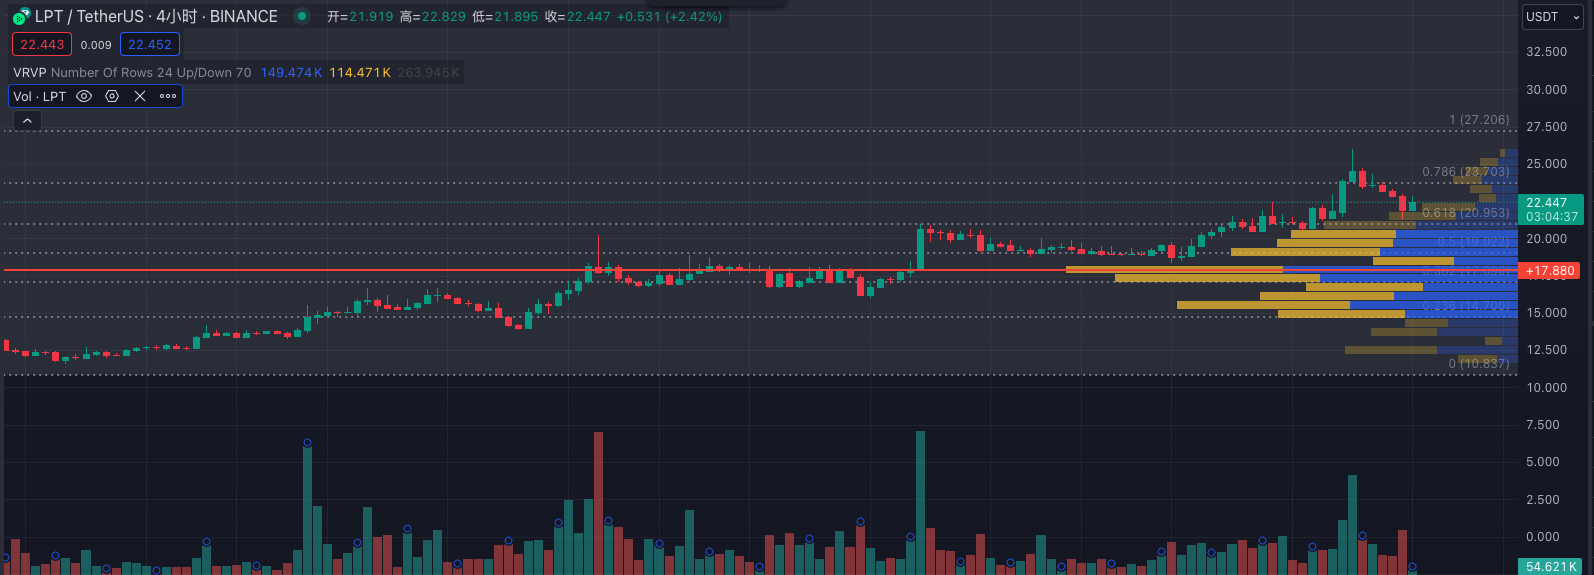Click the blue 22.452 buy price button

coord(150,45)
